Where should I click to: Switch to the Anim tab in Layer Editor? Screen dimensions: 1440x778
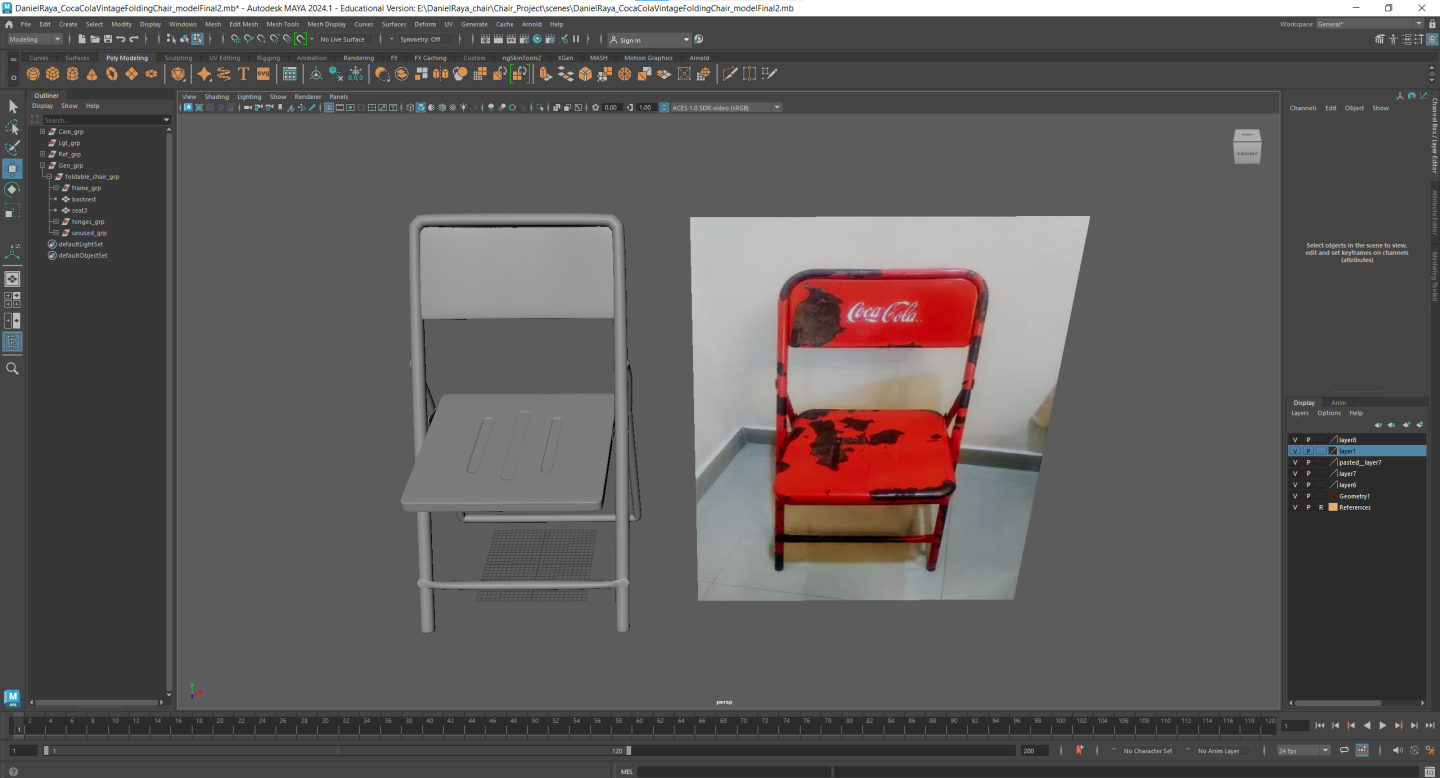(x=1338, y=403)
